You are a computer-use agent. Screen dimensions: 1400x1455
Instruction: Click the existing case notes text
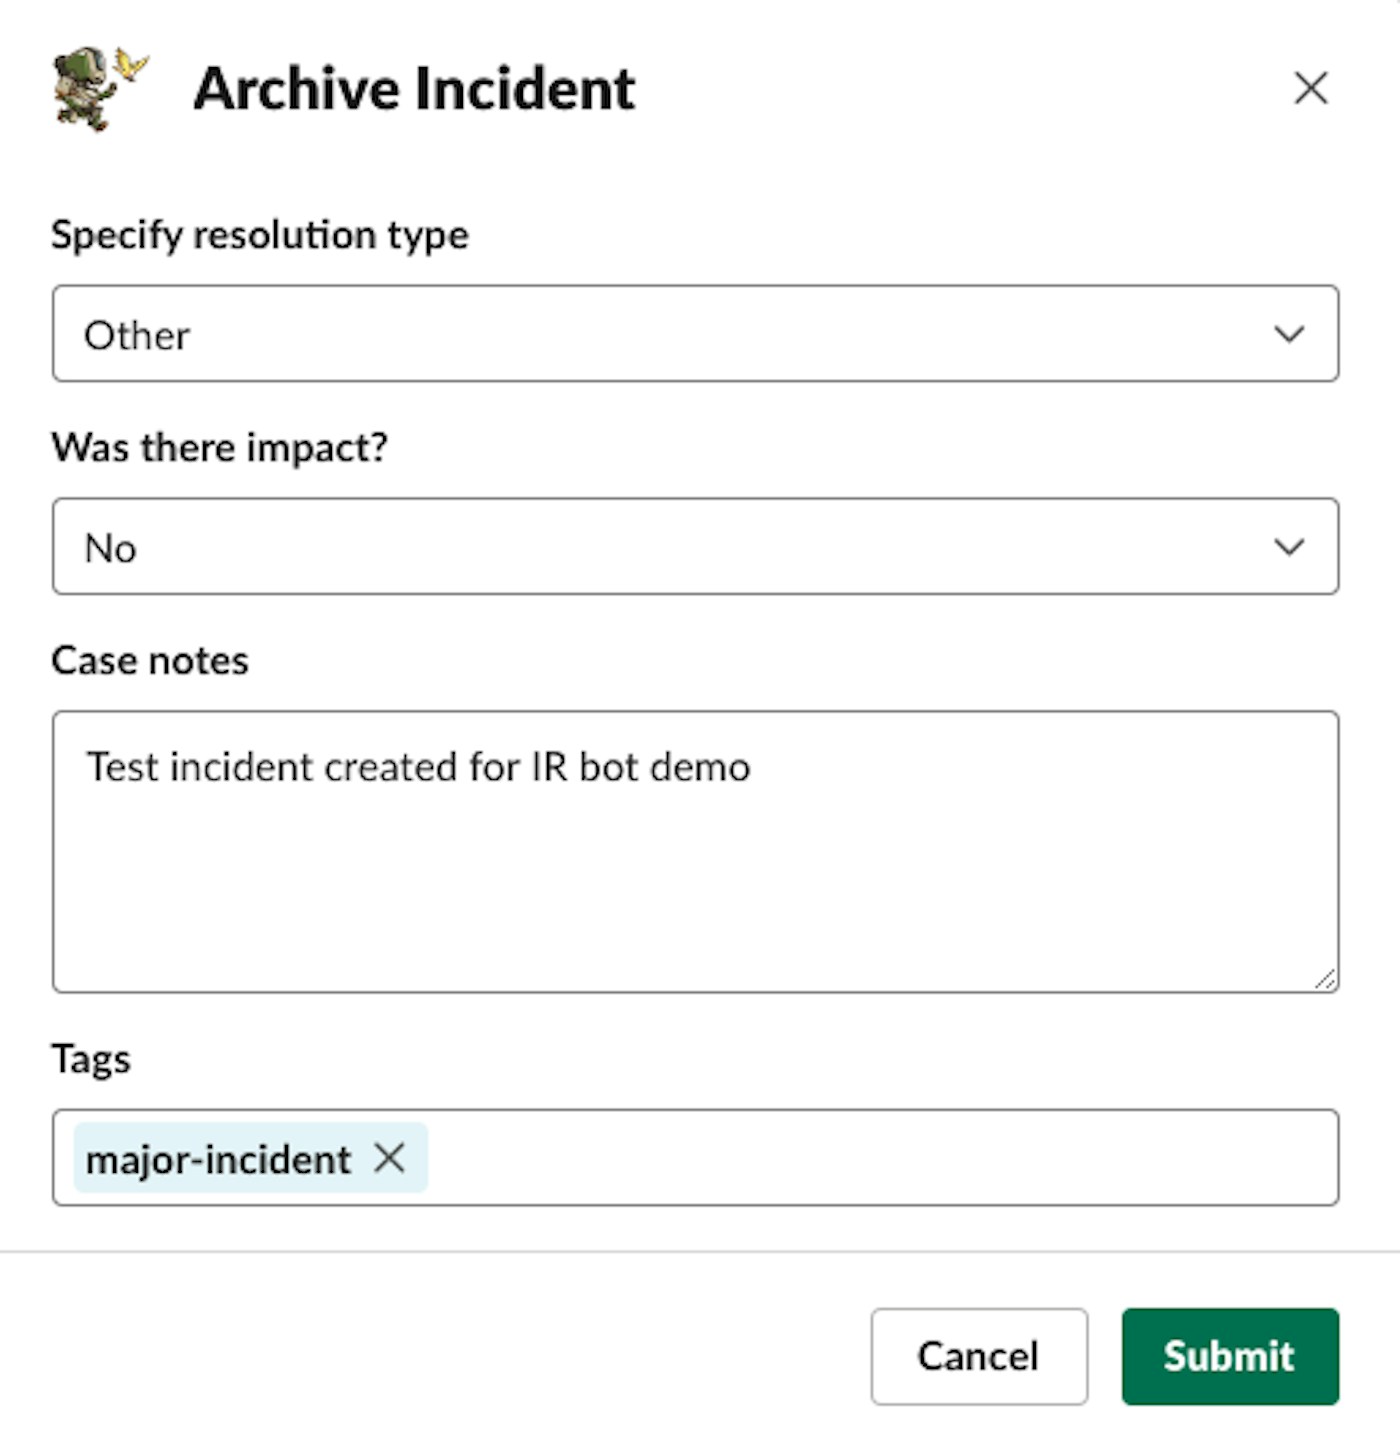[x=418, y=767]
